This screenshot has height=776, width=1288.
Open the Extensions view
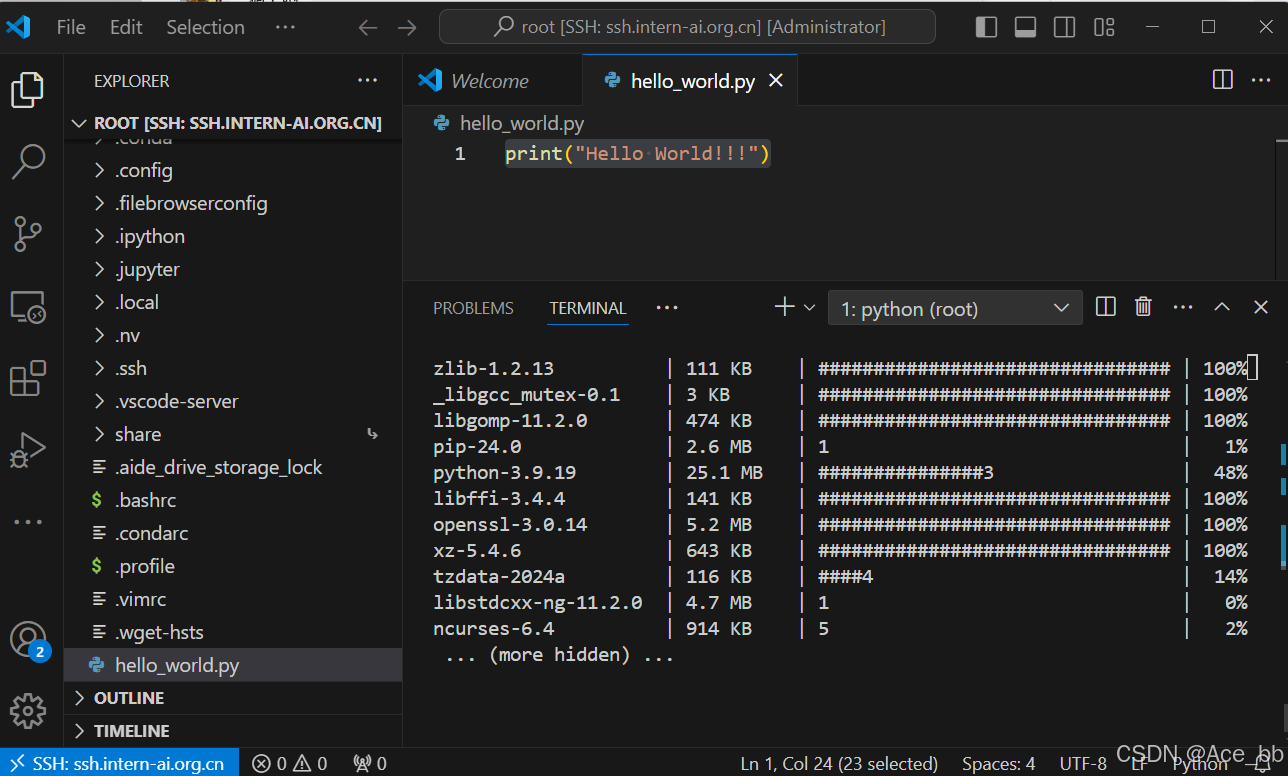(28, 379)
